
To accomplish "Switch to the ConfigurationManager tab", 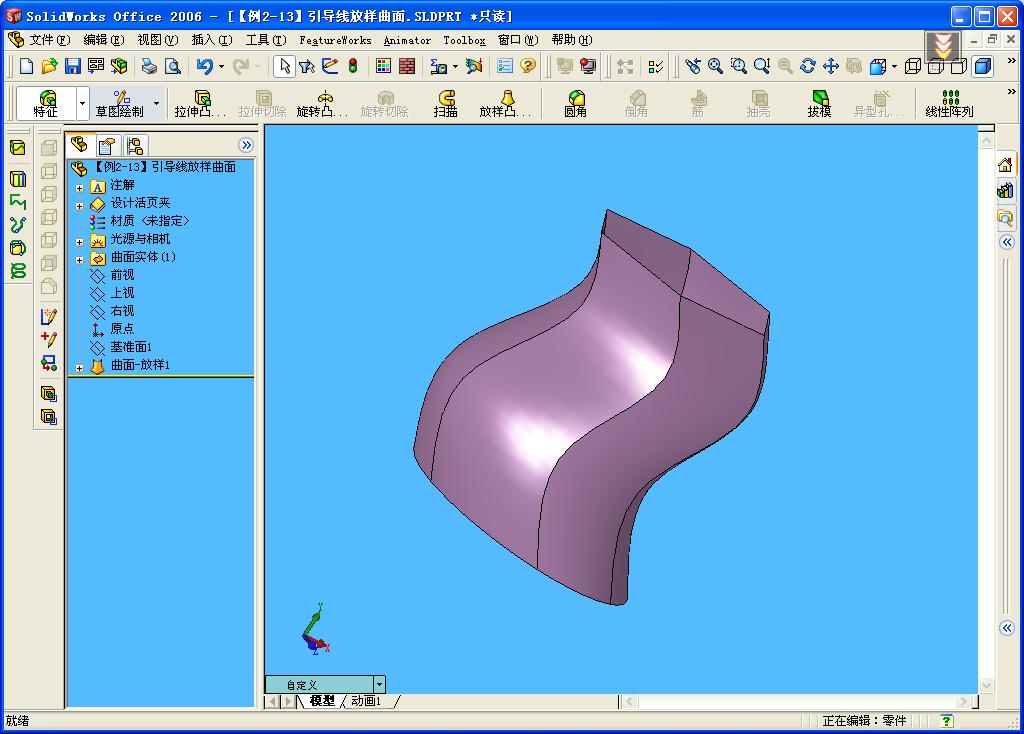I will coord(135,145).
